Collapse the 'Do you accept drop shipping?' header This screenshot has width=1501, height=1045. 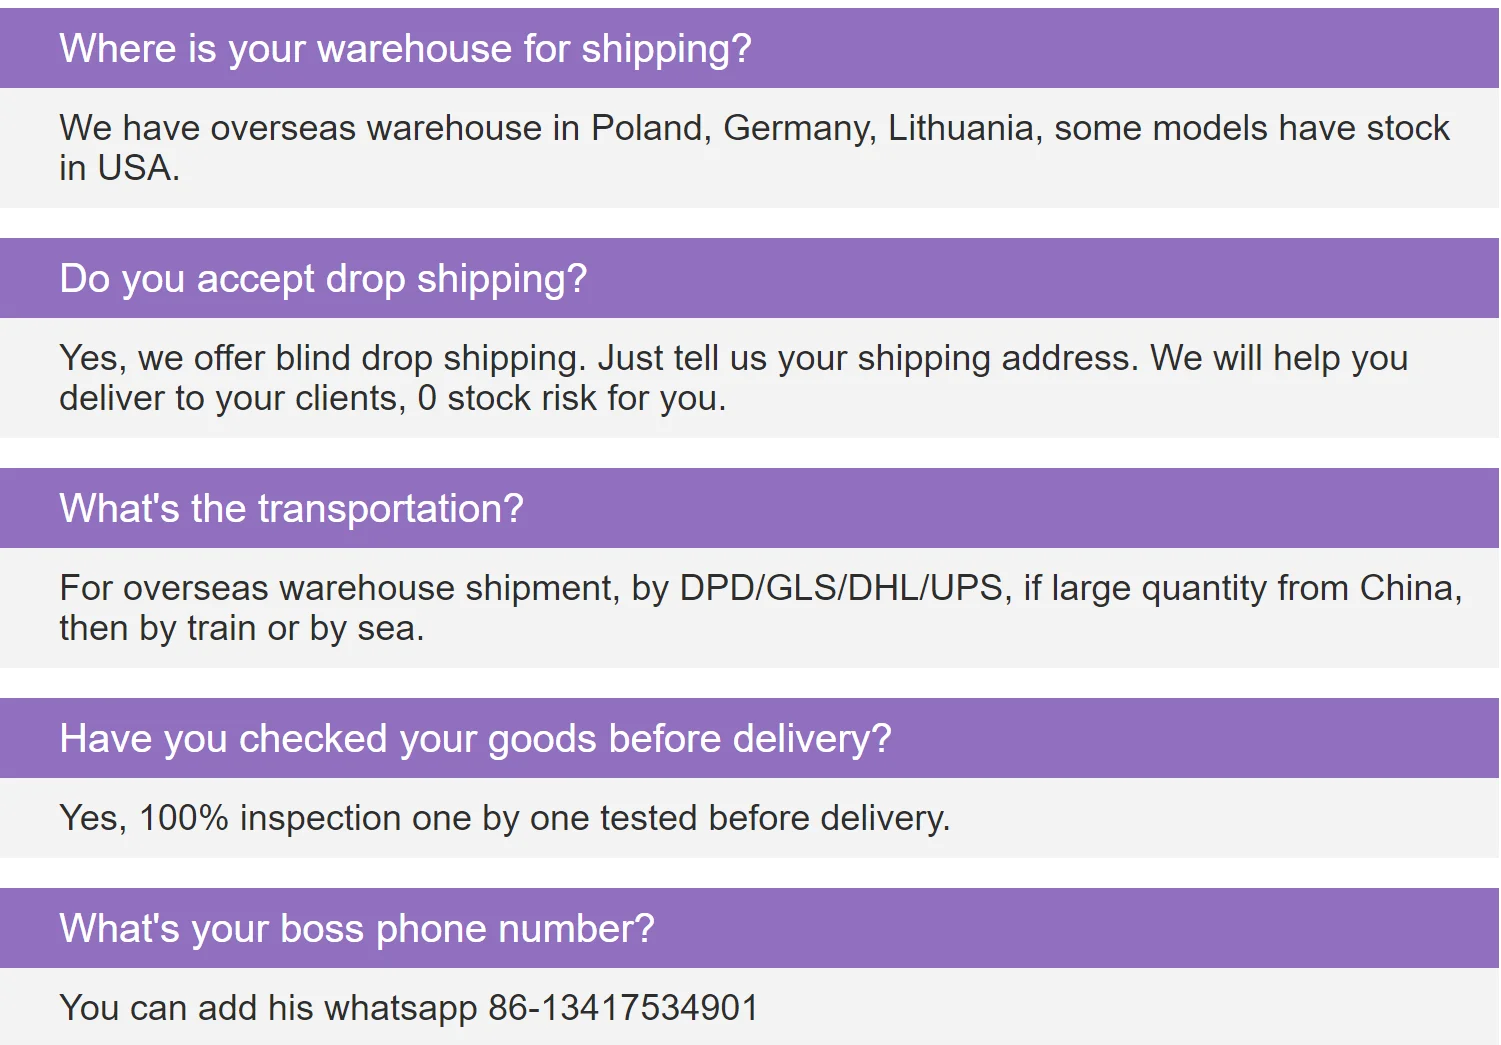click(x=323, y=279)
